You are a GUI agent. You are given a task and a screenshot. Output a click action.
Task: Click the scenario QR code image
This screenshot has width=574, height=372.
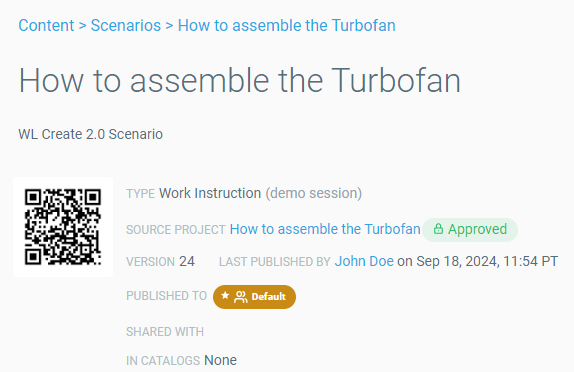[63, 227]
